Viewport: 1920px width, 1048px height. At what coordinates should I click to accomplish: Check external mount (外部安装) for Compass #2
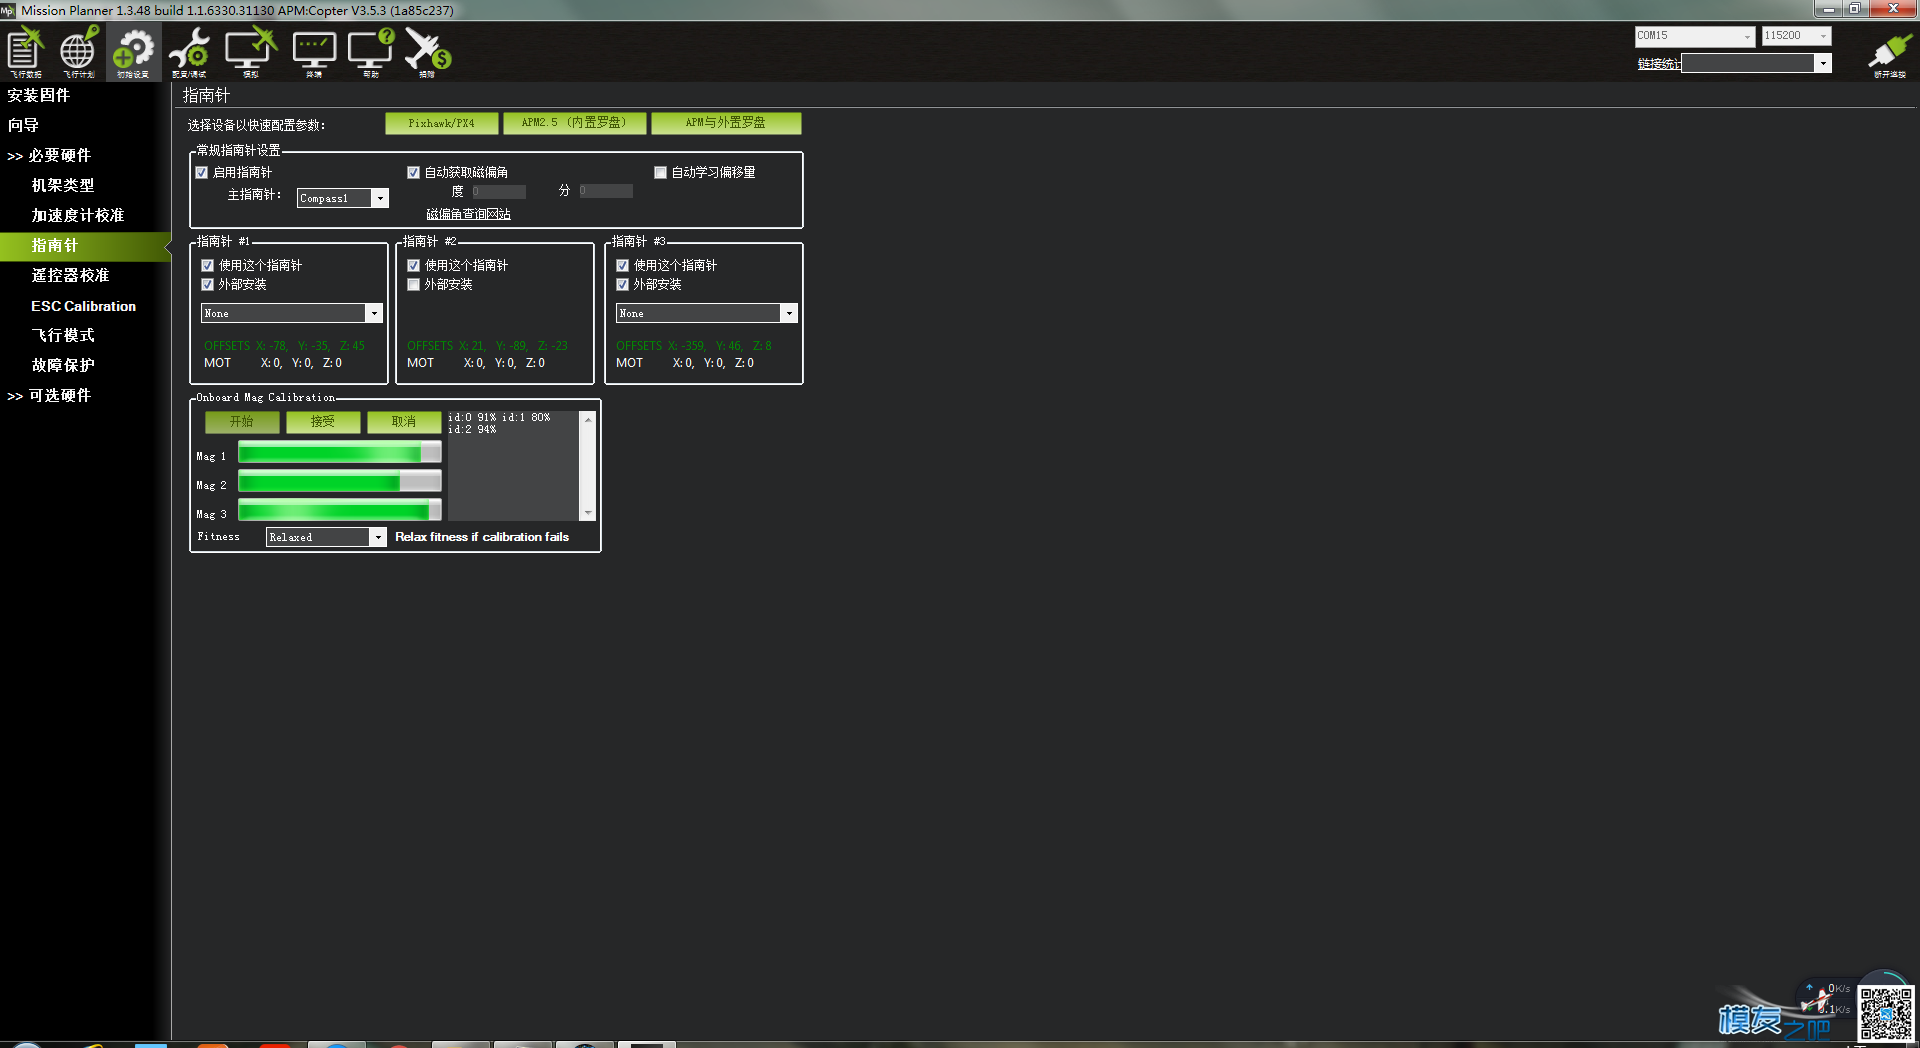[x=413, y=285]
